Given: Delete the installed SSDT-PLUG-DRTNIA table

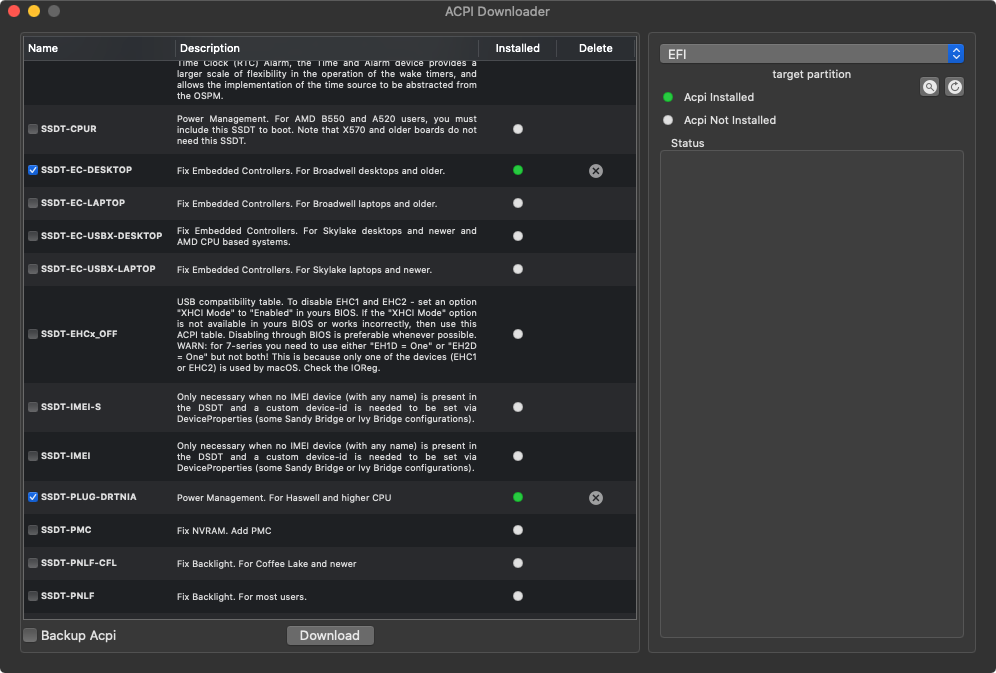Looking at the screenshot, I should 595,498.
